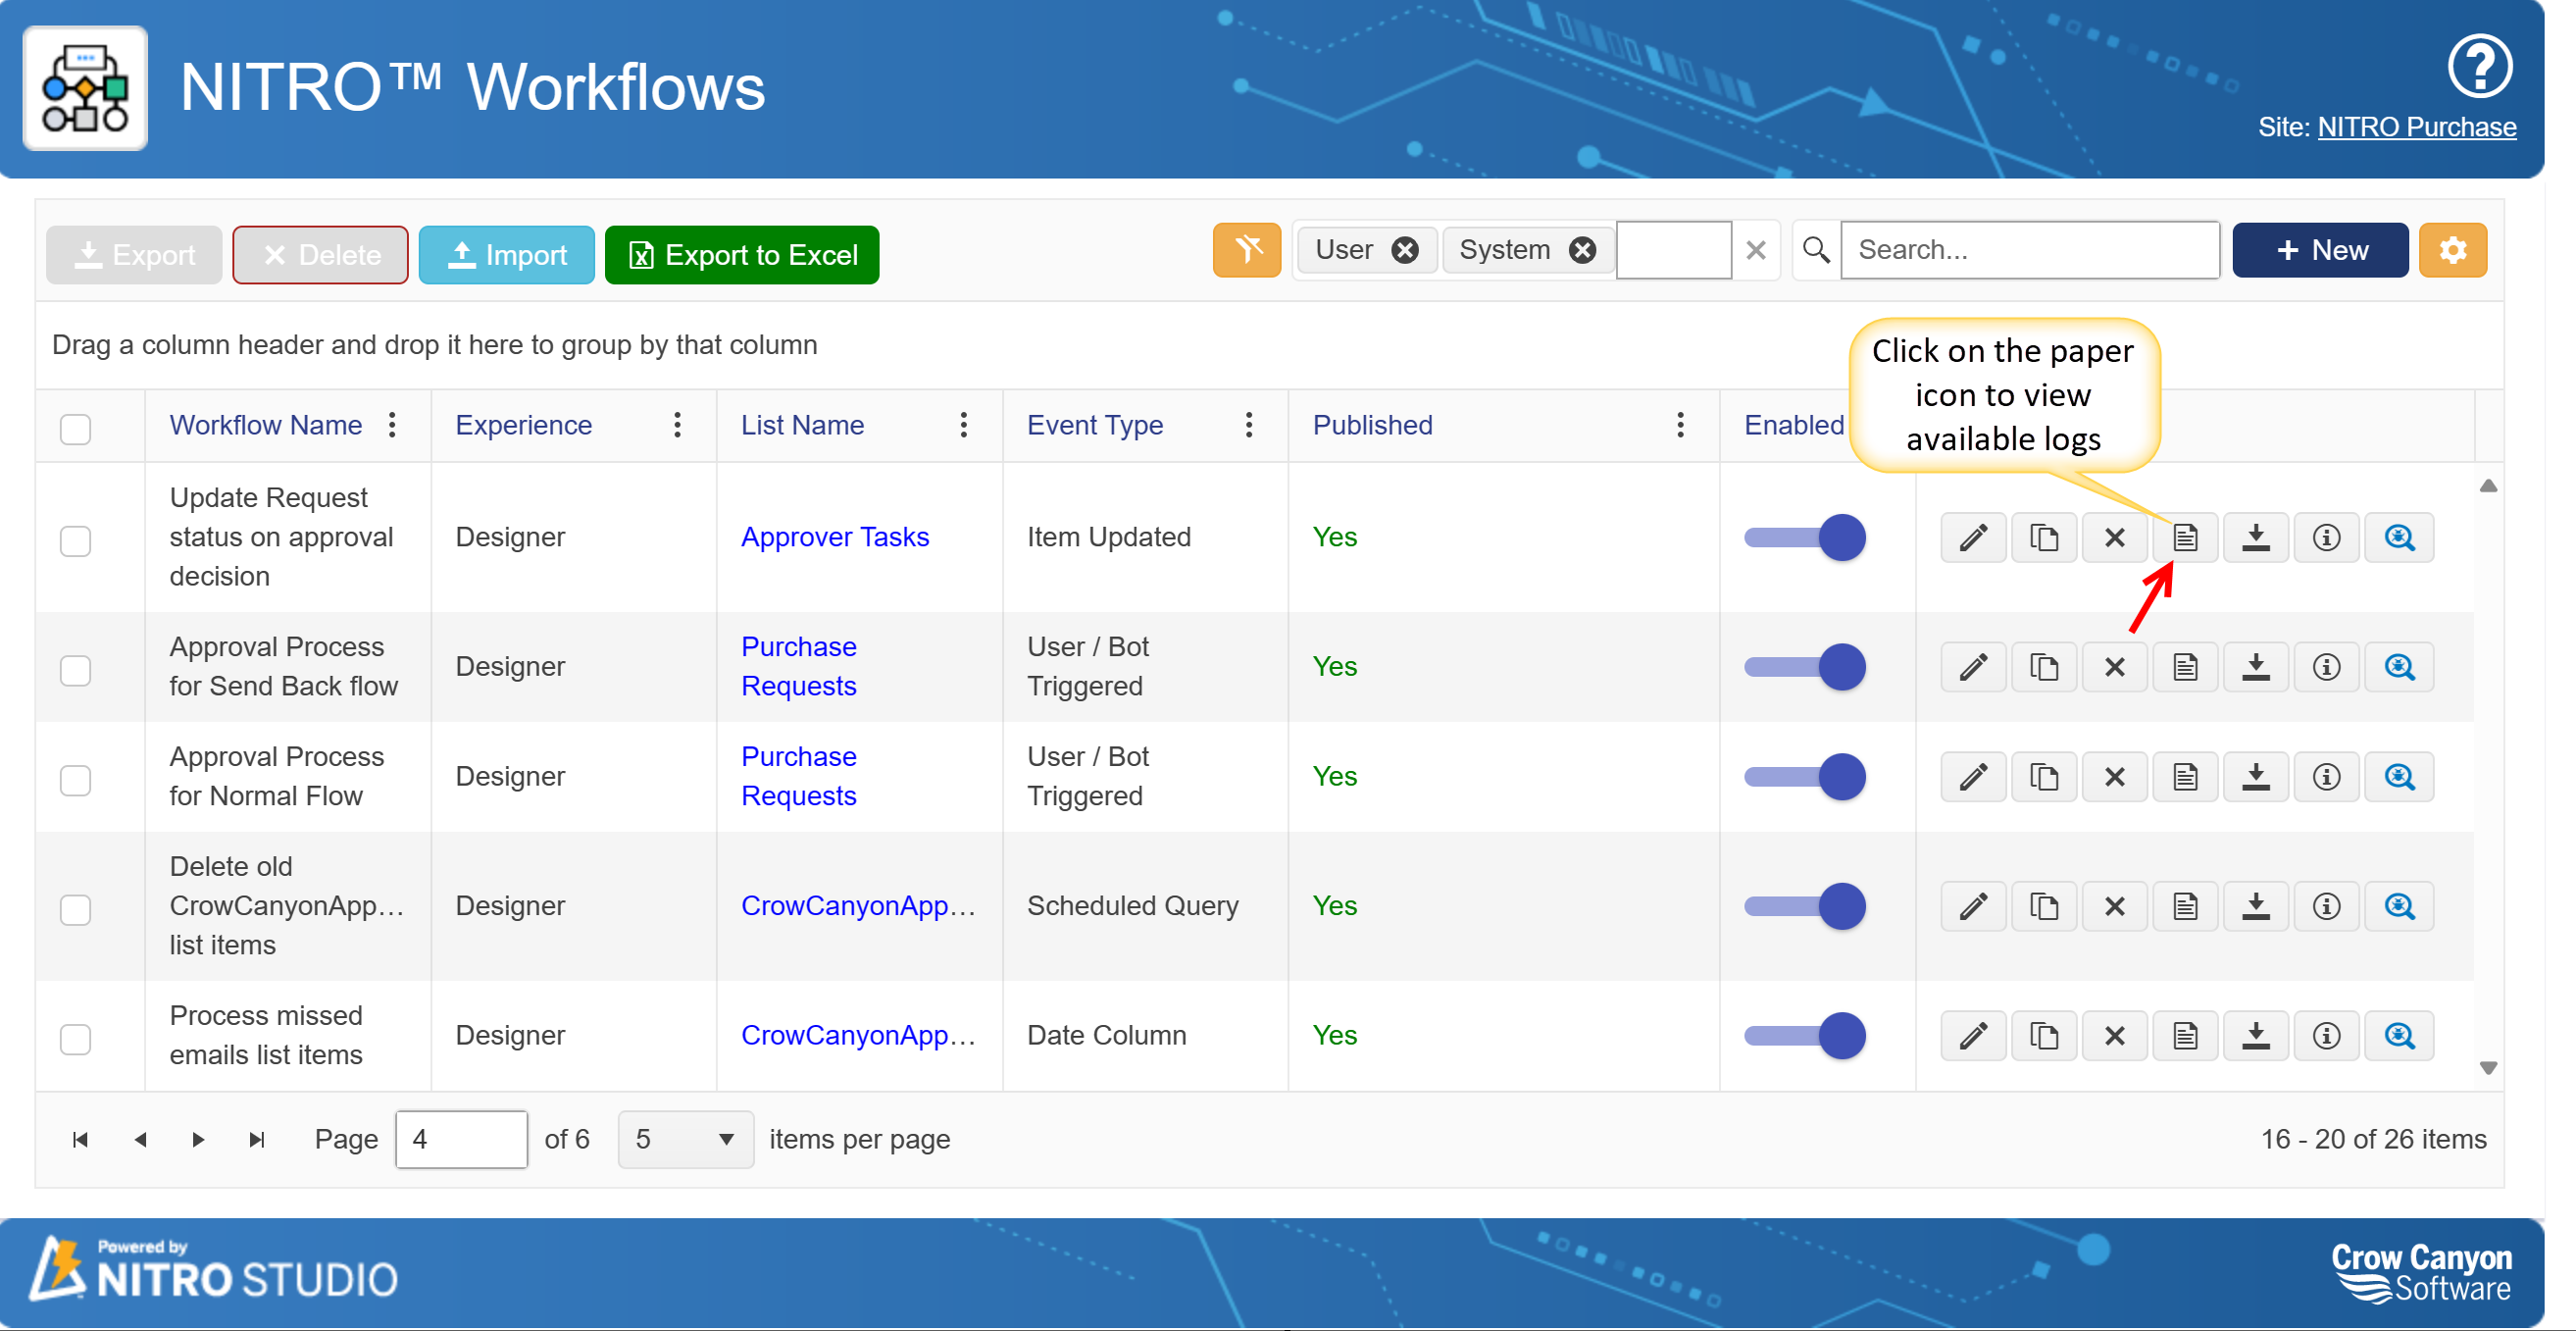Viewport: 2576px width, 1331px height.
Task: Click Export to Excel button
Action: pos(742,255)
